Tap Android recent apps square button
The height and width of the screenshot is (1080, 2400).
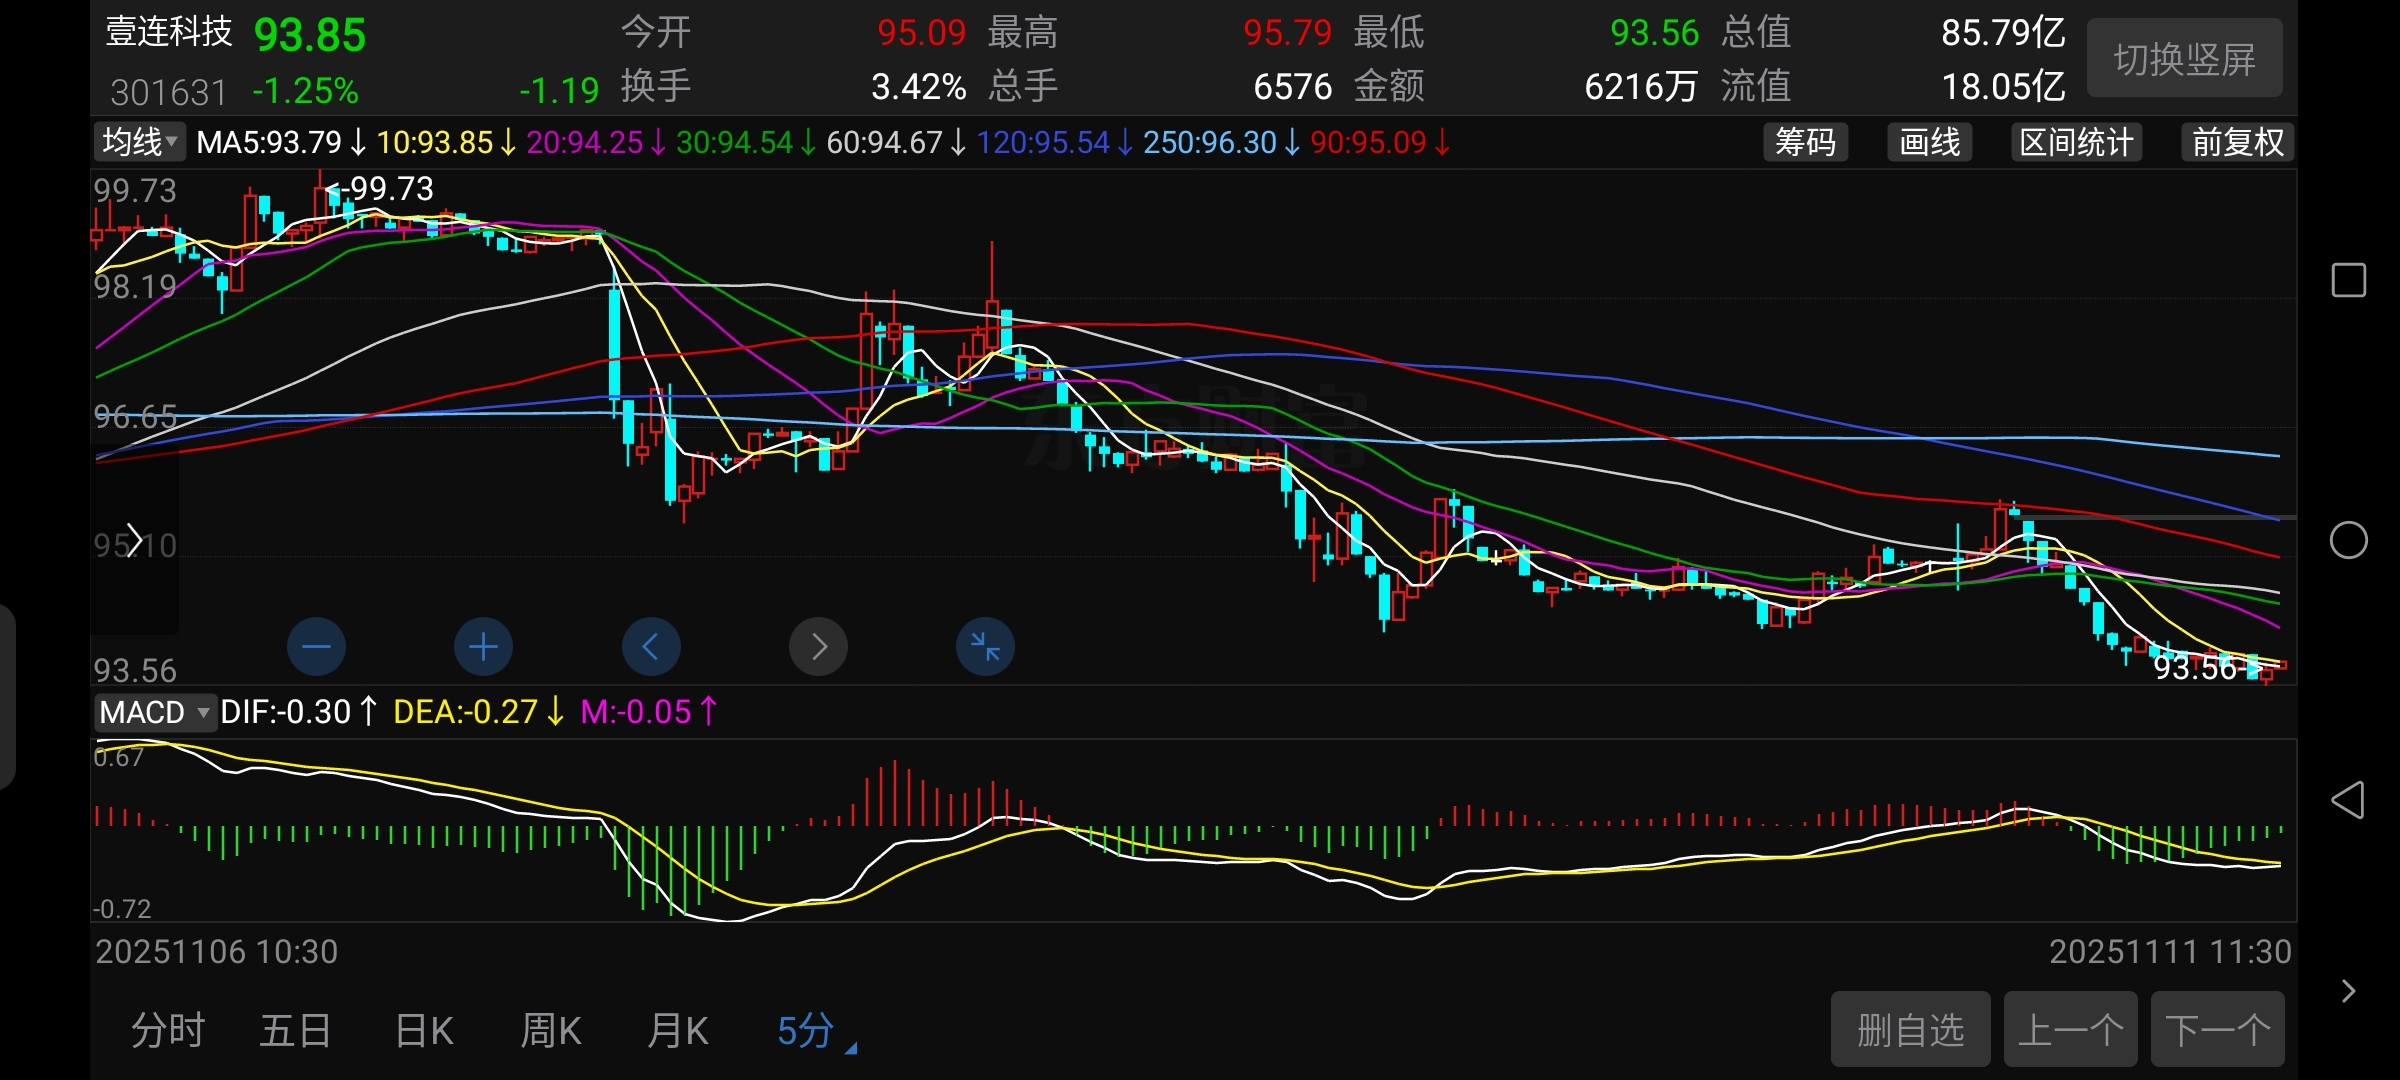(2348, 281)
